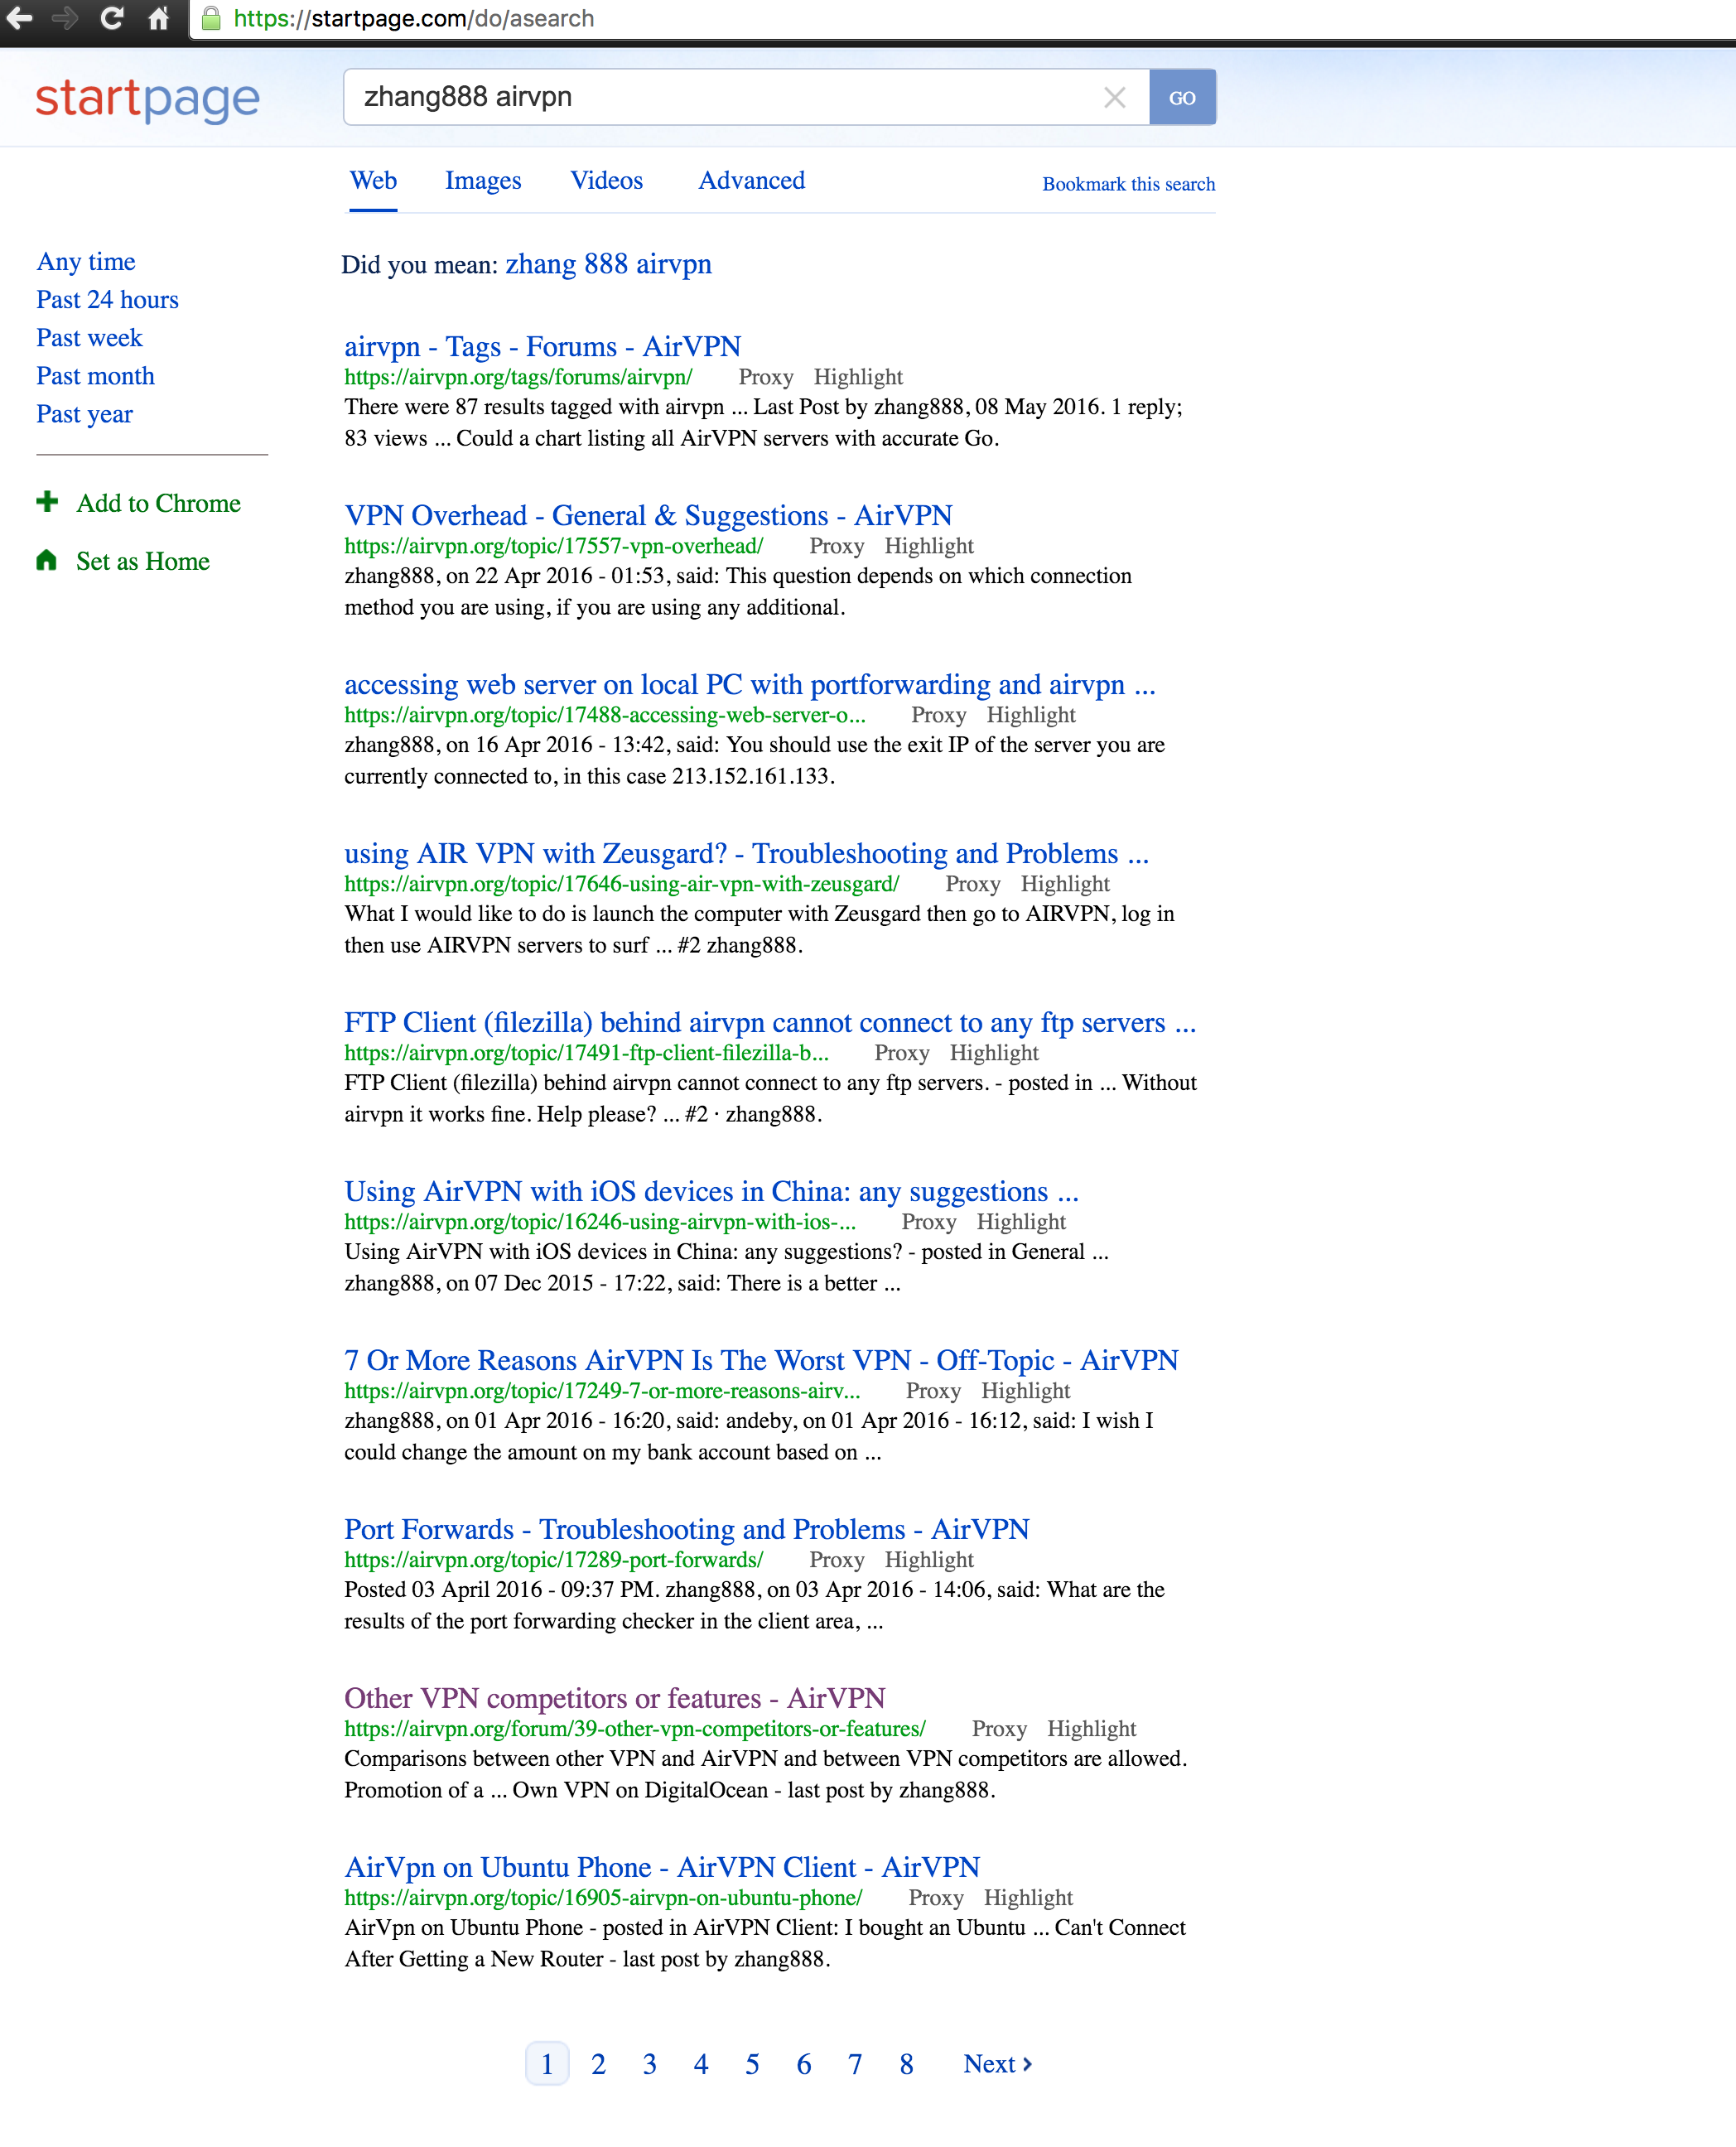Click Proxy for the 7 Or More Reasons result
This screenshot has height=2147, width=1736.
(933, 1391)
